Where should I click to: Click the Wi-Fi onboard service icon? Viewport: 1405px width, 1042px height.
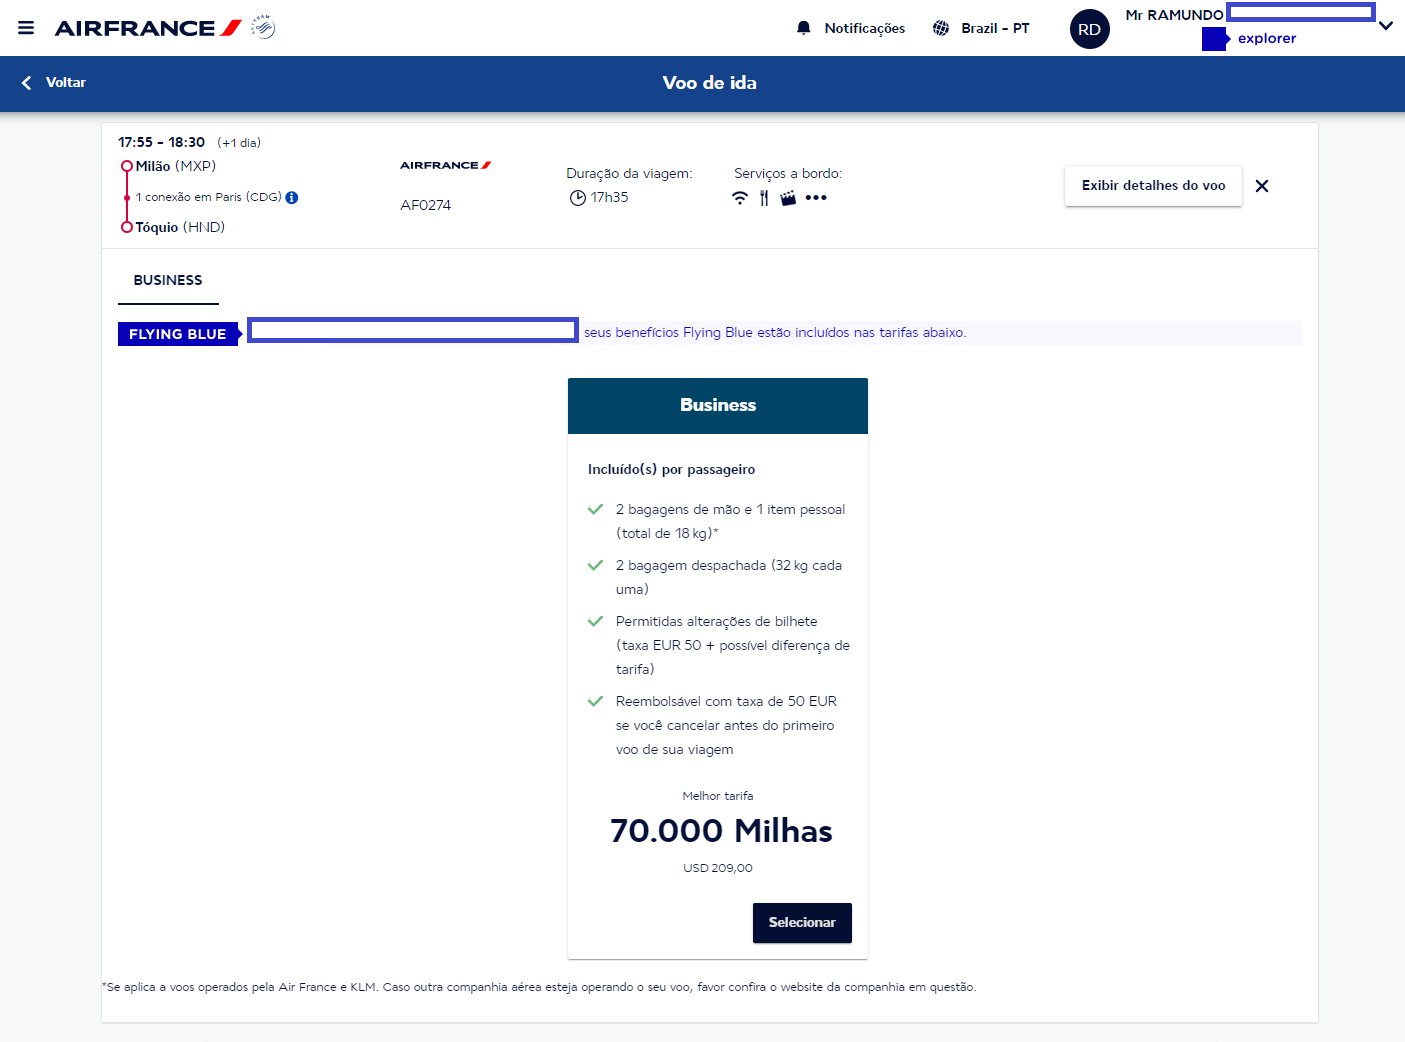(740, 198)
